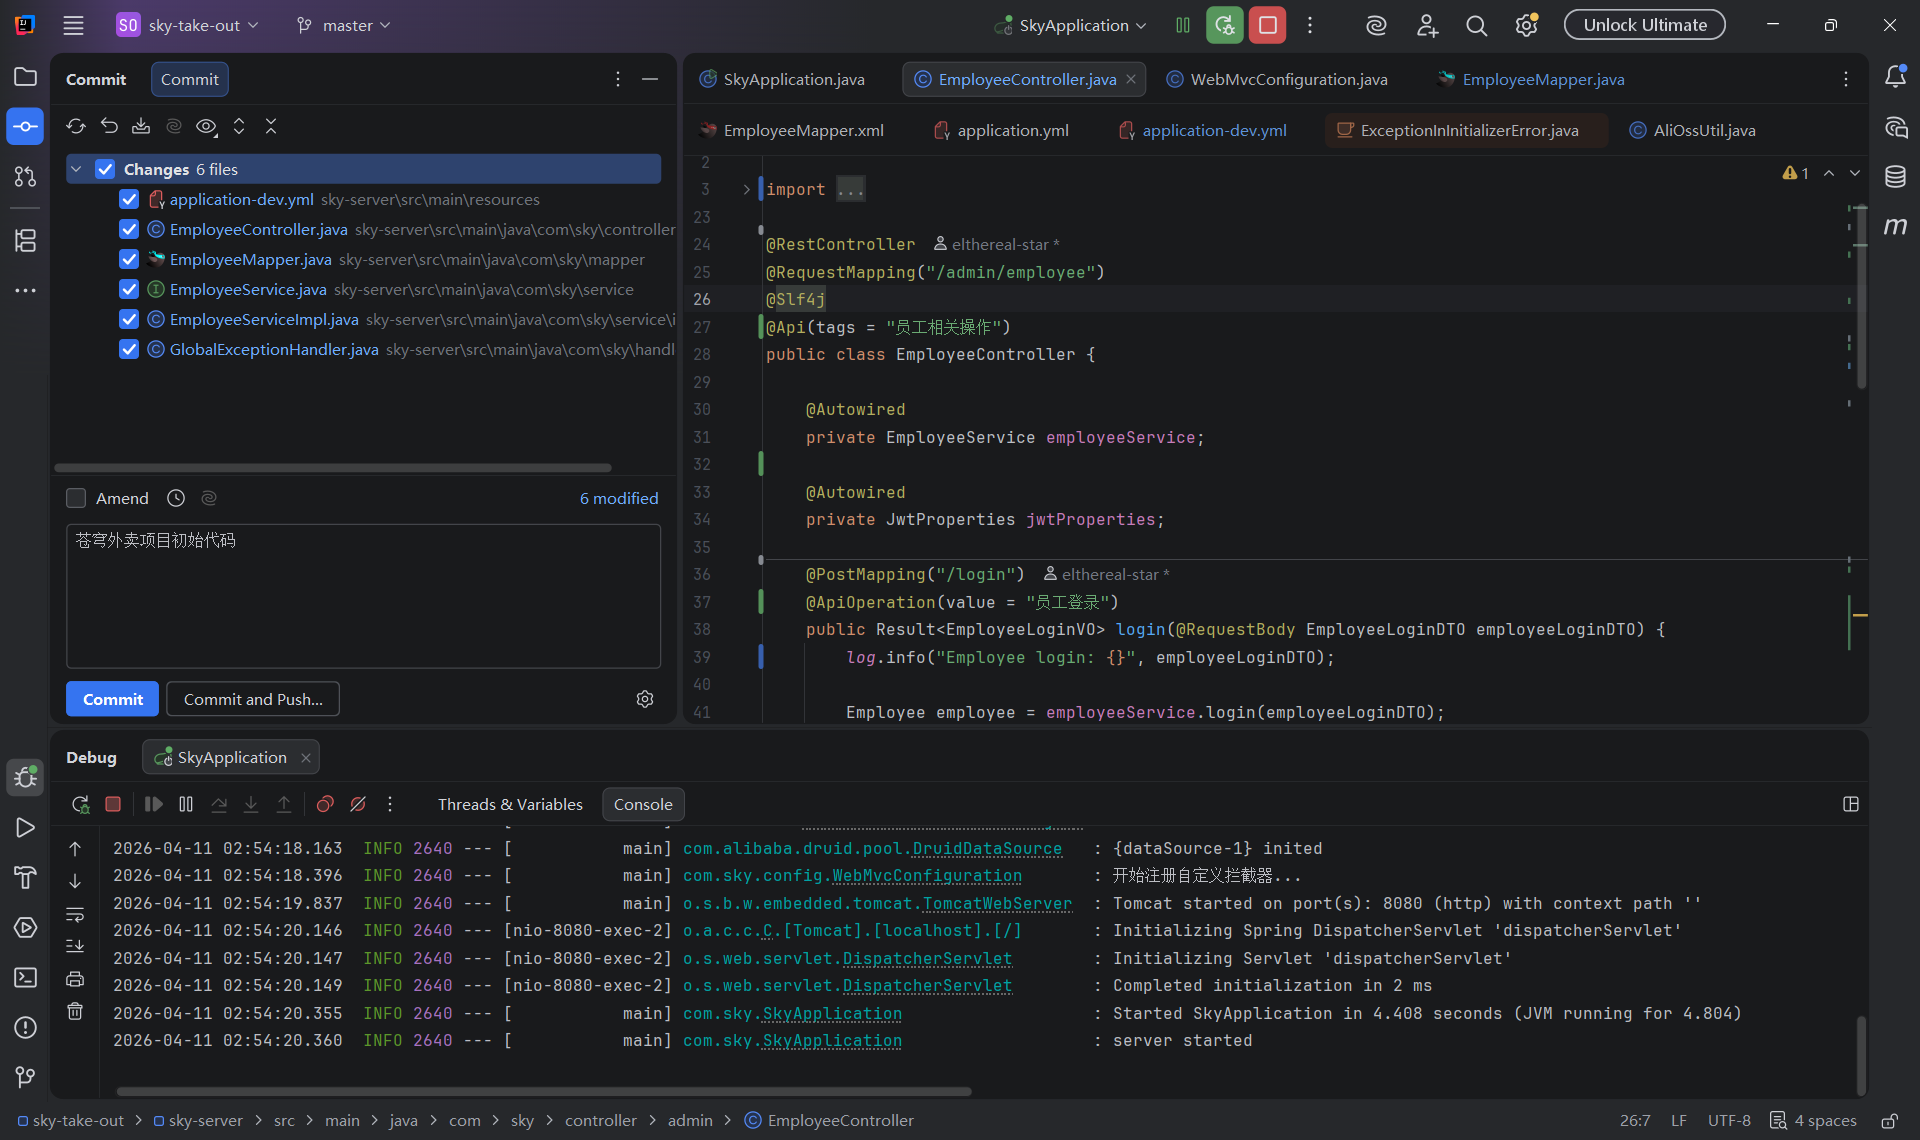Switch to WebMvcConfiguration.java tab
Screen dimensions: 1920x1140
pyautogui.click(x=1287, y=79)
